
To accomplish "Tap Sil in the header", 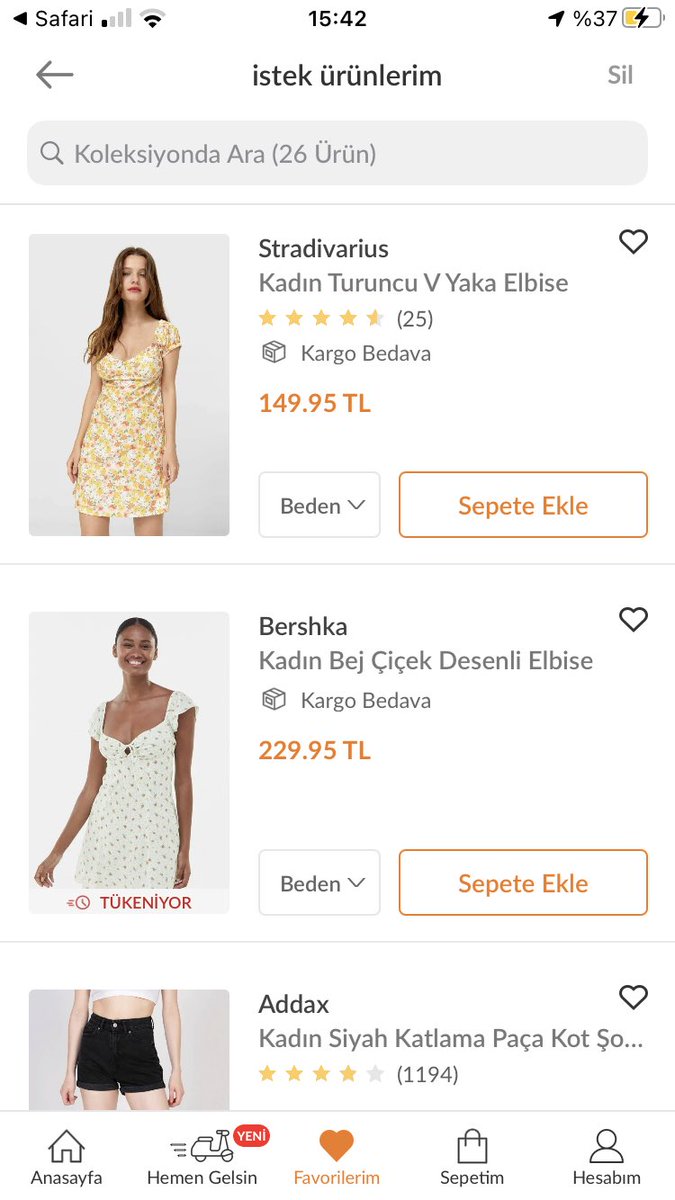I will coord(620,75).
